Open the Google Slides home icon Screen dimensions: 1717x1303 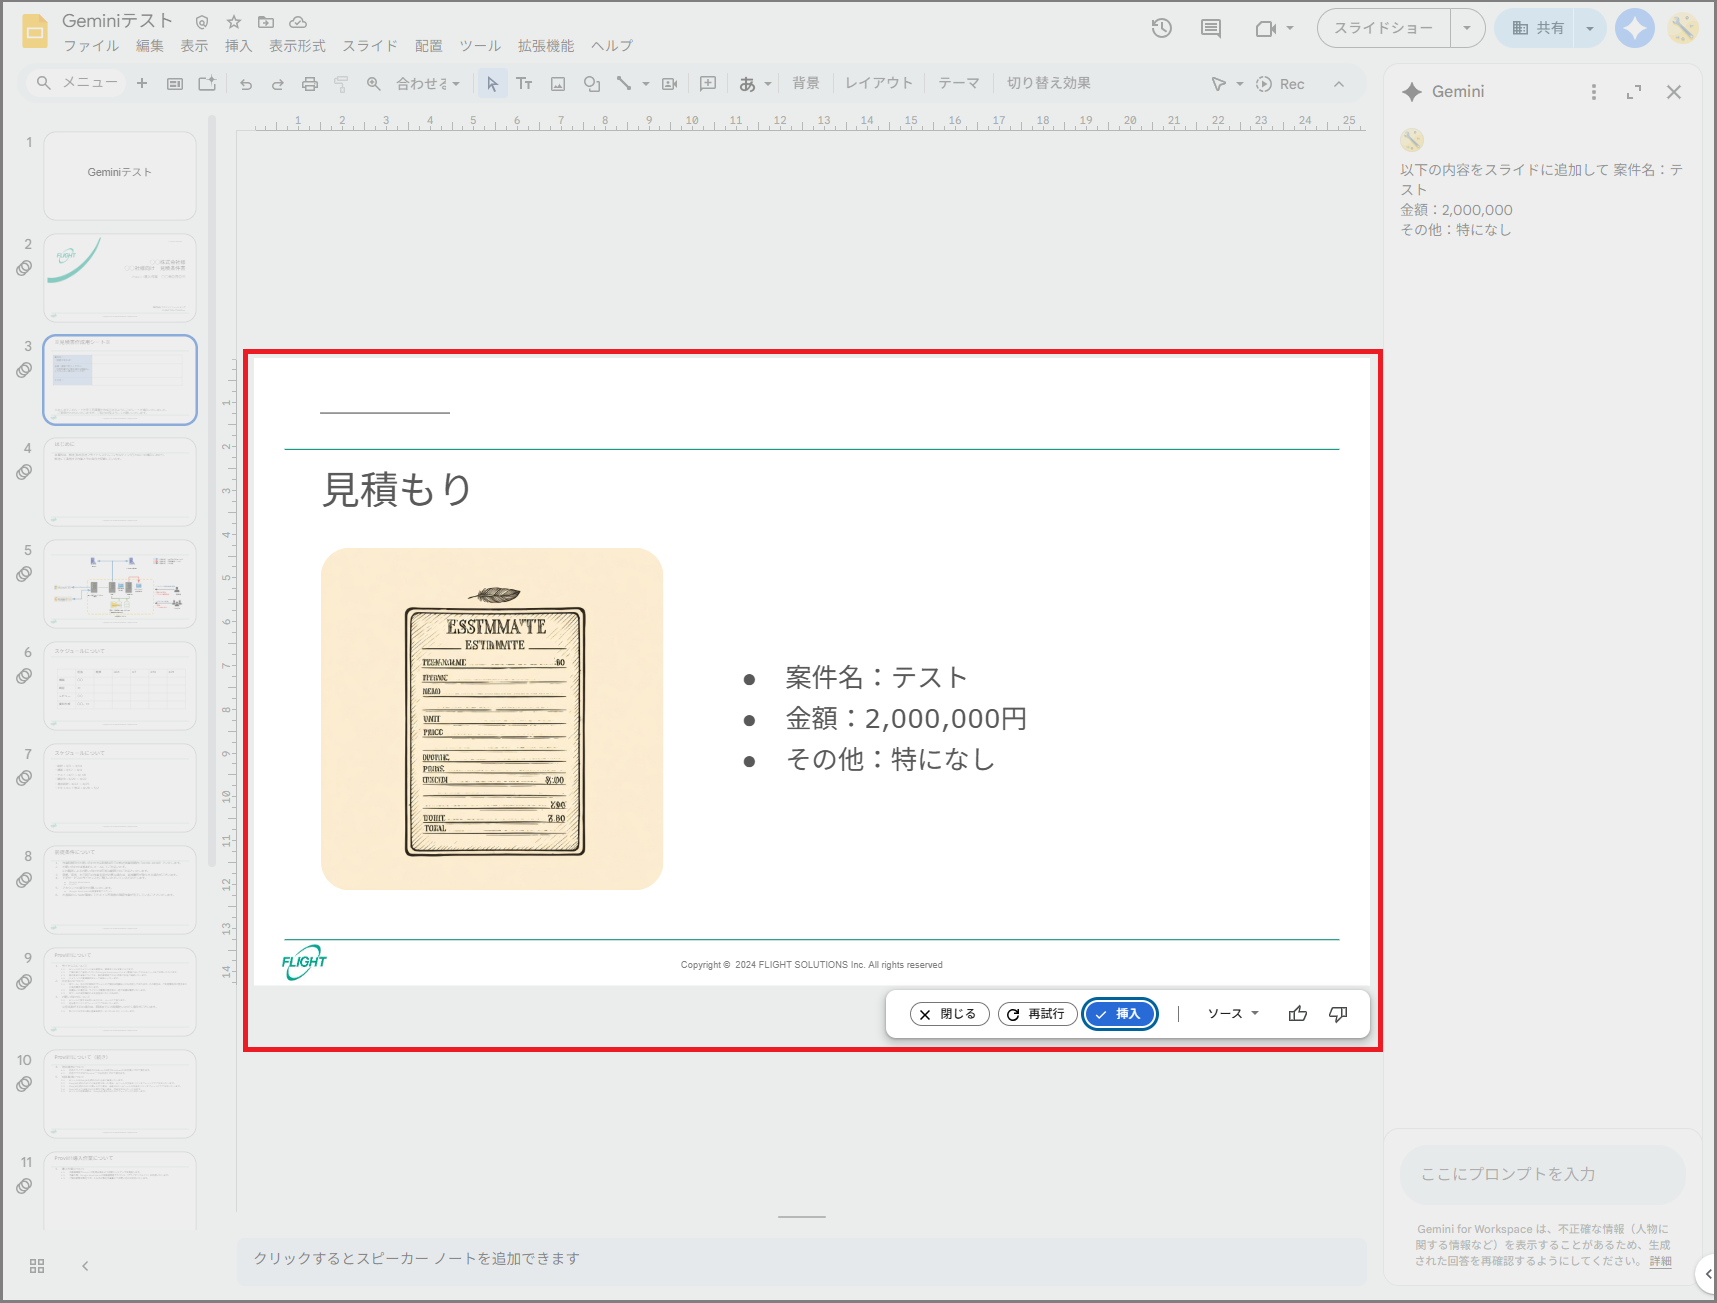35,31
